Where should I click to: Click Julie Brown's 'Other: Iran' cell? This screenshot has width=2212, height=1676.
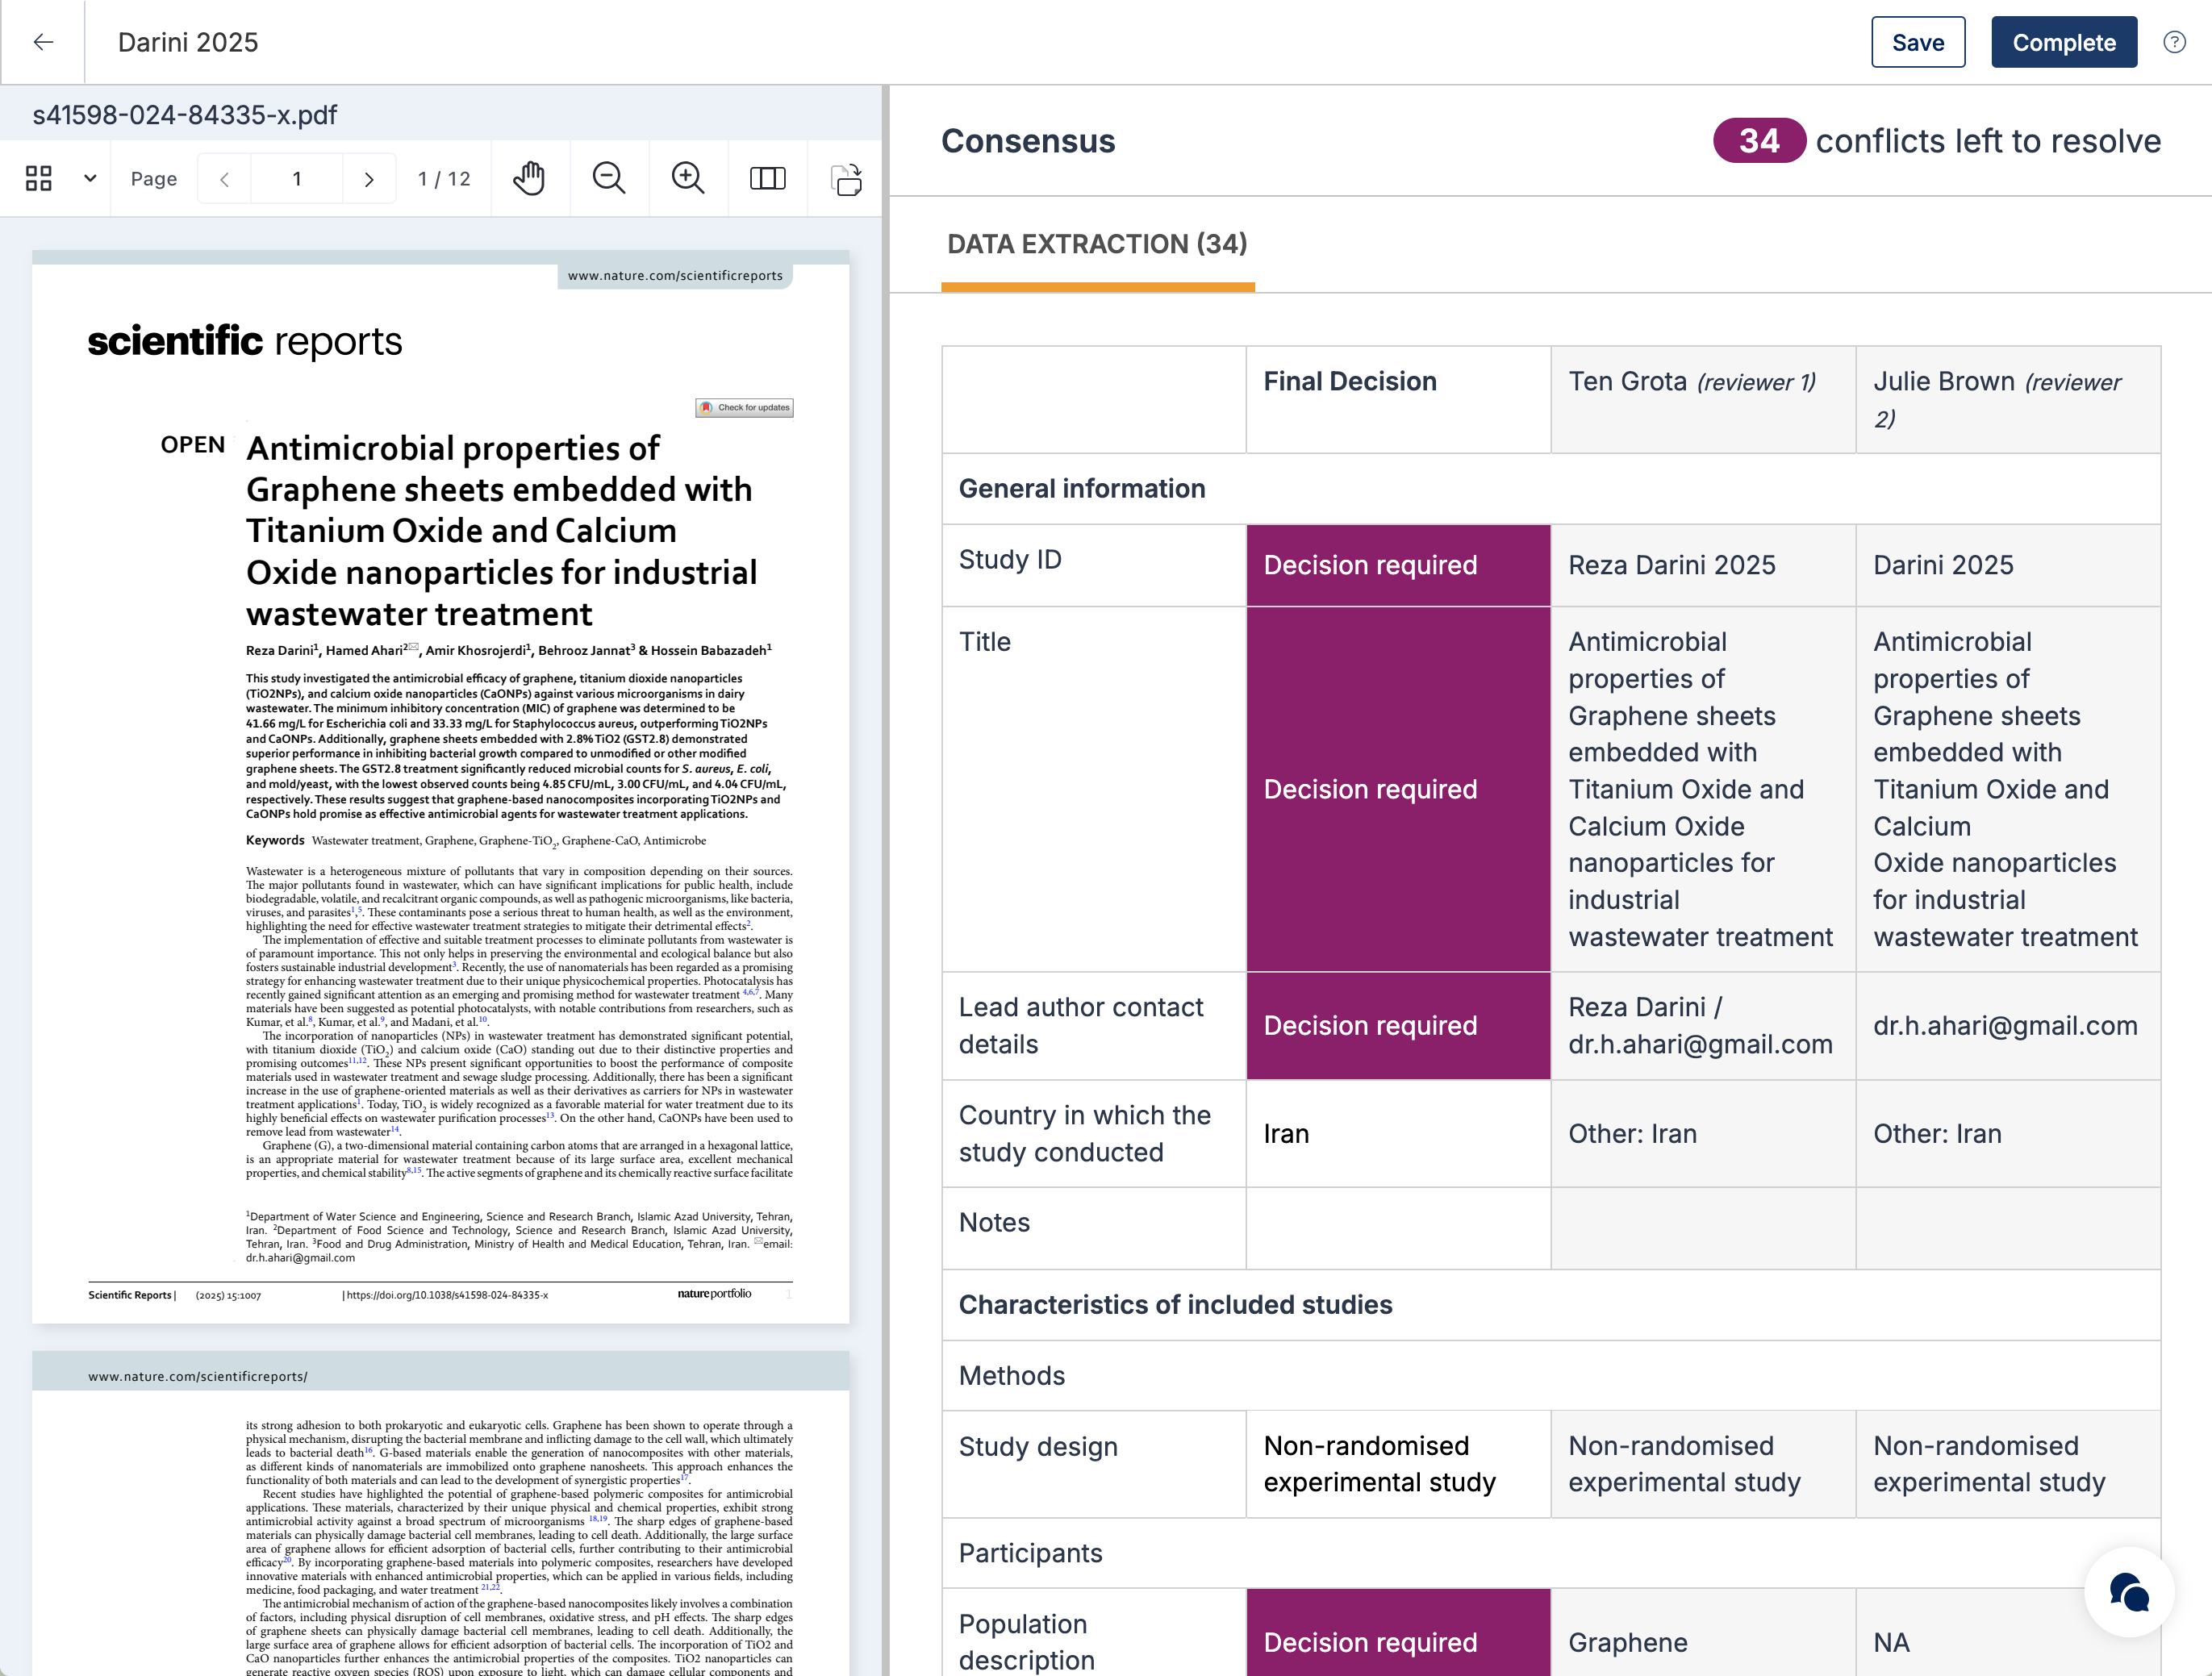pyautogui.click(x=2008, y=1133)
